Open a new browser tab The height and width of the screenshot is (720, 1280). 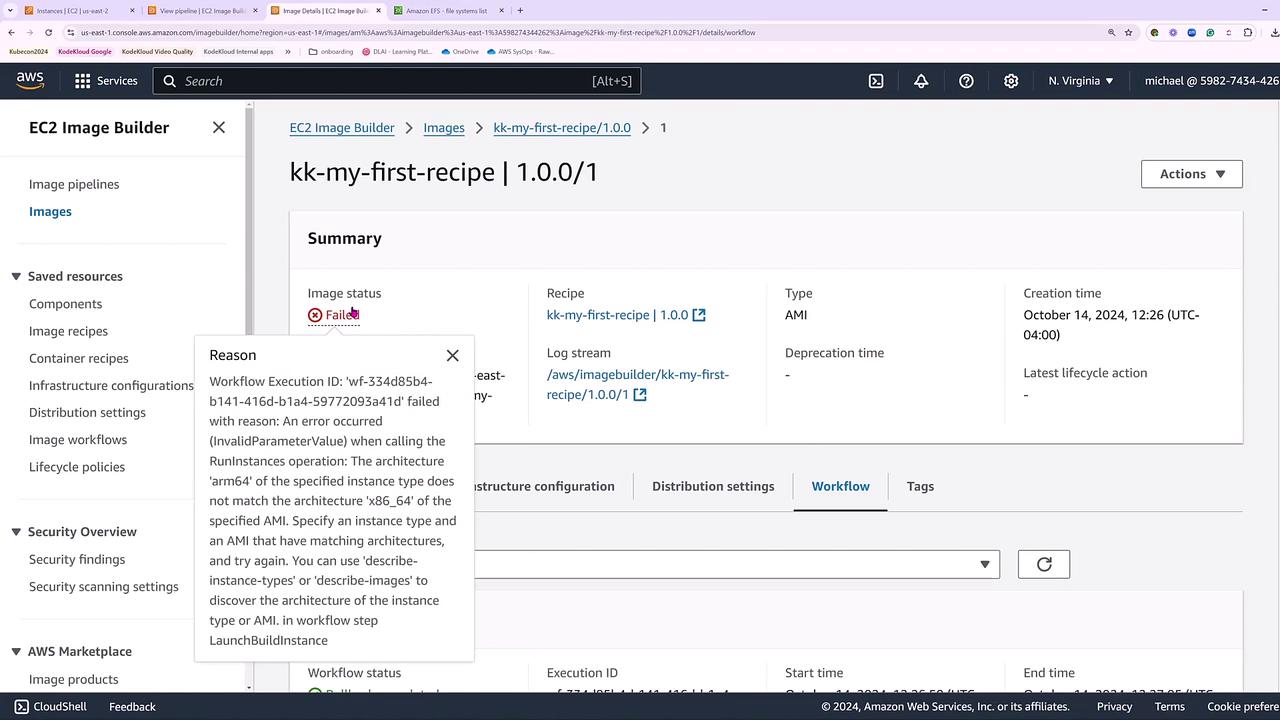click(x=520, y=11)
